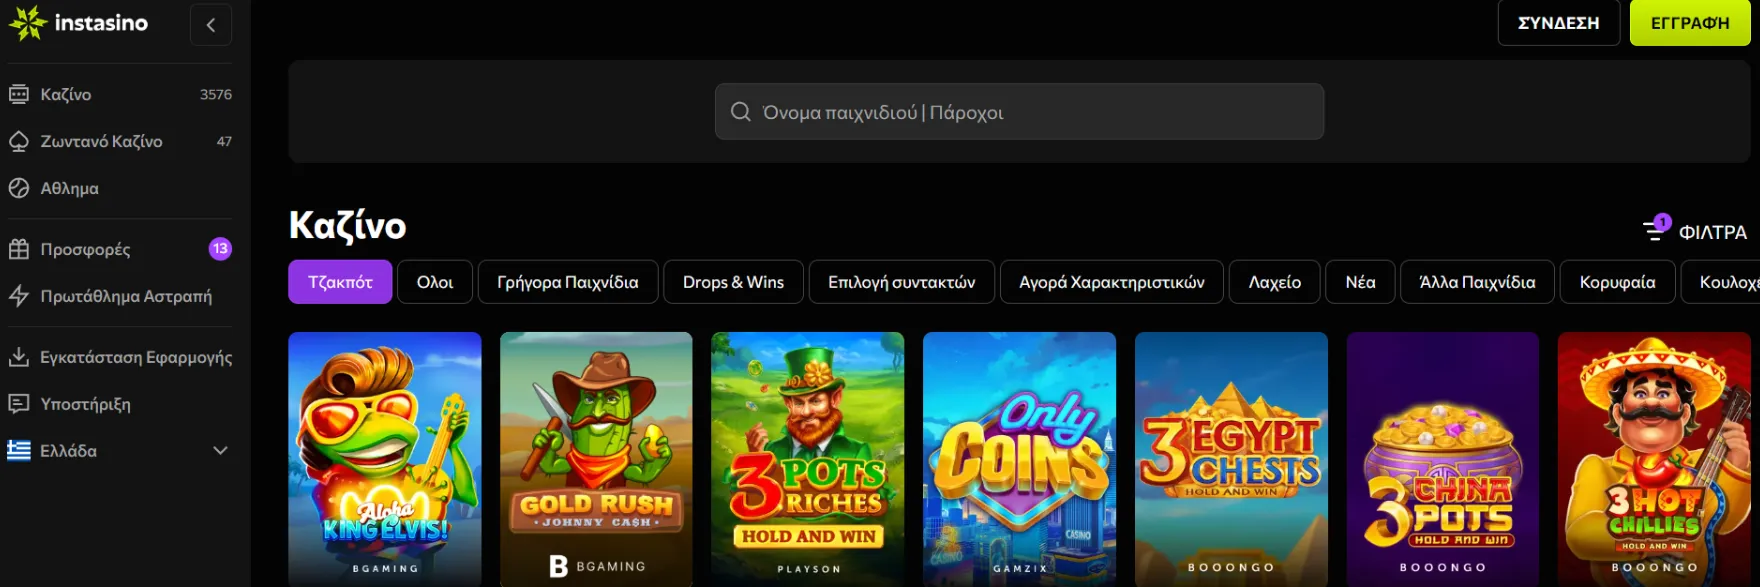The height and width of the screenshot is (587, 1760).
Task: Click the Πρωτάθλημα Αστραπή lightning icon
Action: point(19,296)
